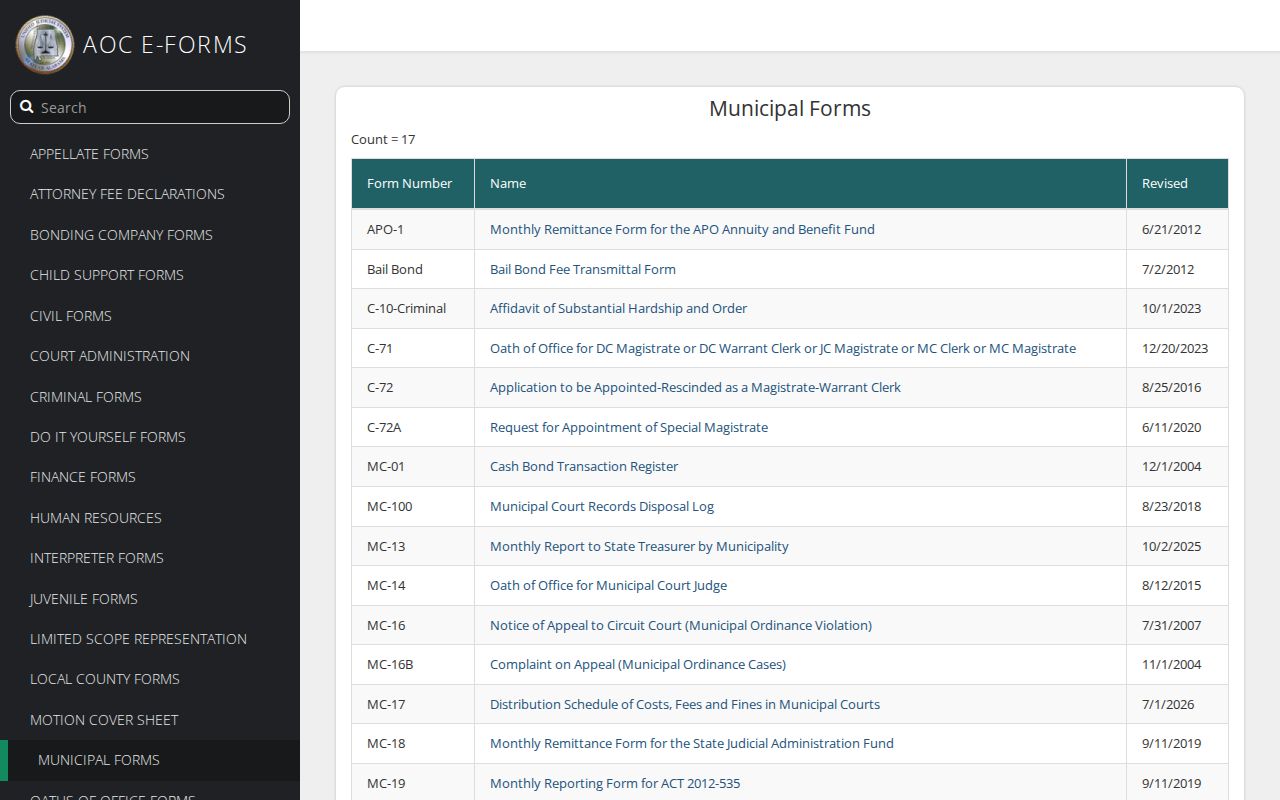The height and width of the screenshot is (800, 1280).
Task: Open Distribution Schedule of Costs, Fees and Fines
Action: 685,704
